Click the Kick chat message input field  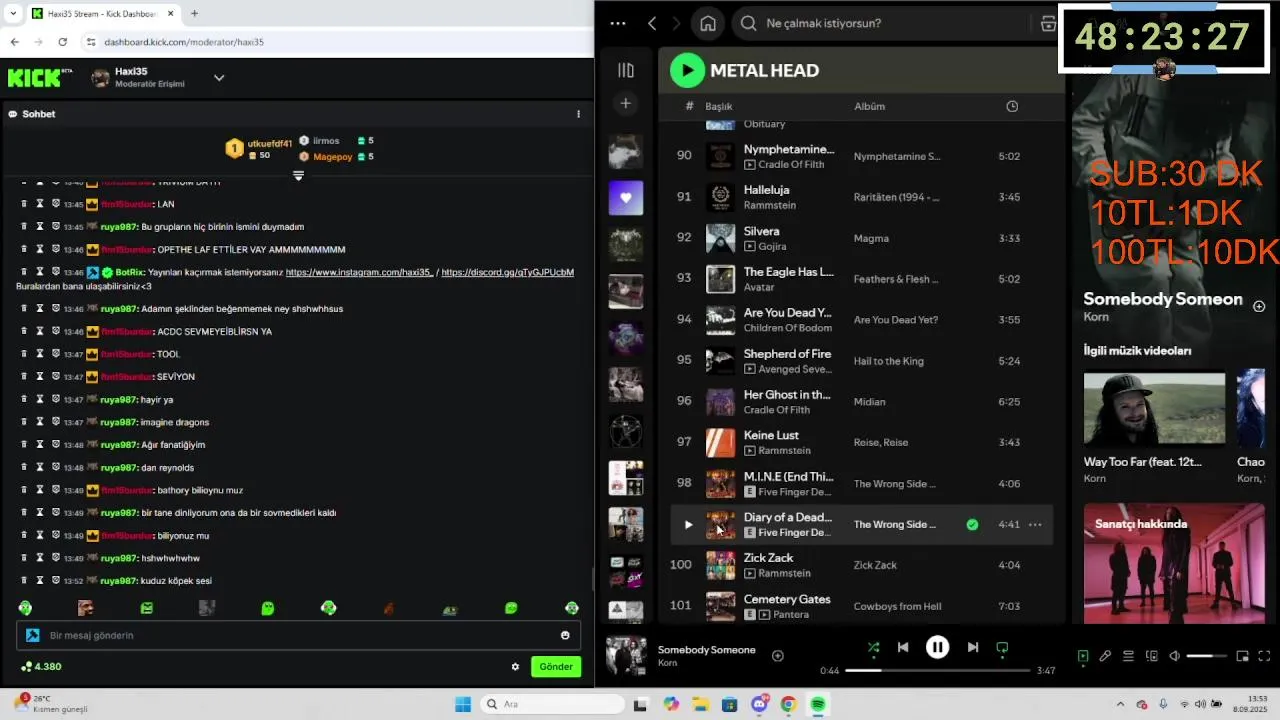click(x=296, y=635)
